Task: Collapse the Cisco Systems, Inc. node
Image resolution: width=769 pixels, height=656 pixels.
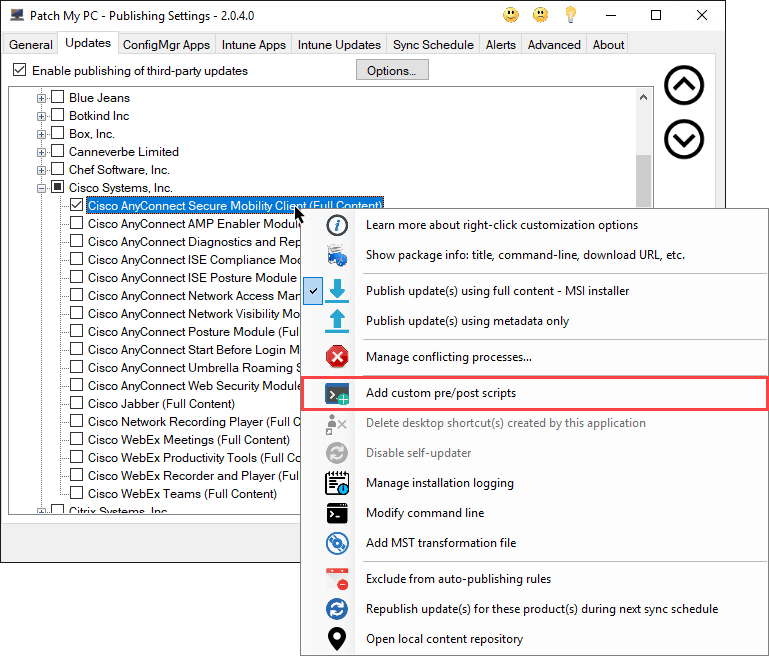Action: click(41, 188)
